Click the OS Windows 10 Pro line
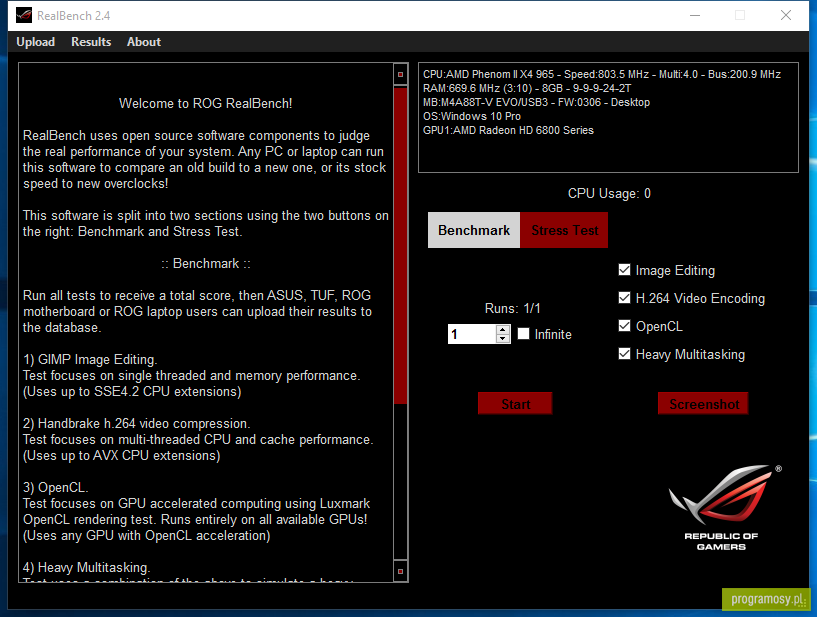817x617 pixels. click(472, 116)
